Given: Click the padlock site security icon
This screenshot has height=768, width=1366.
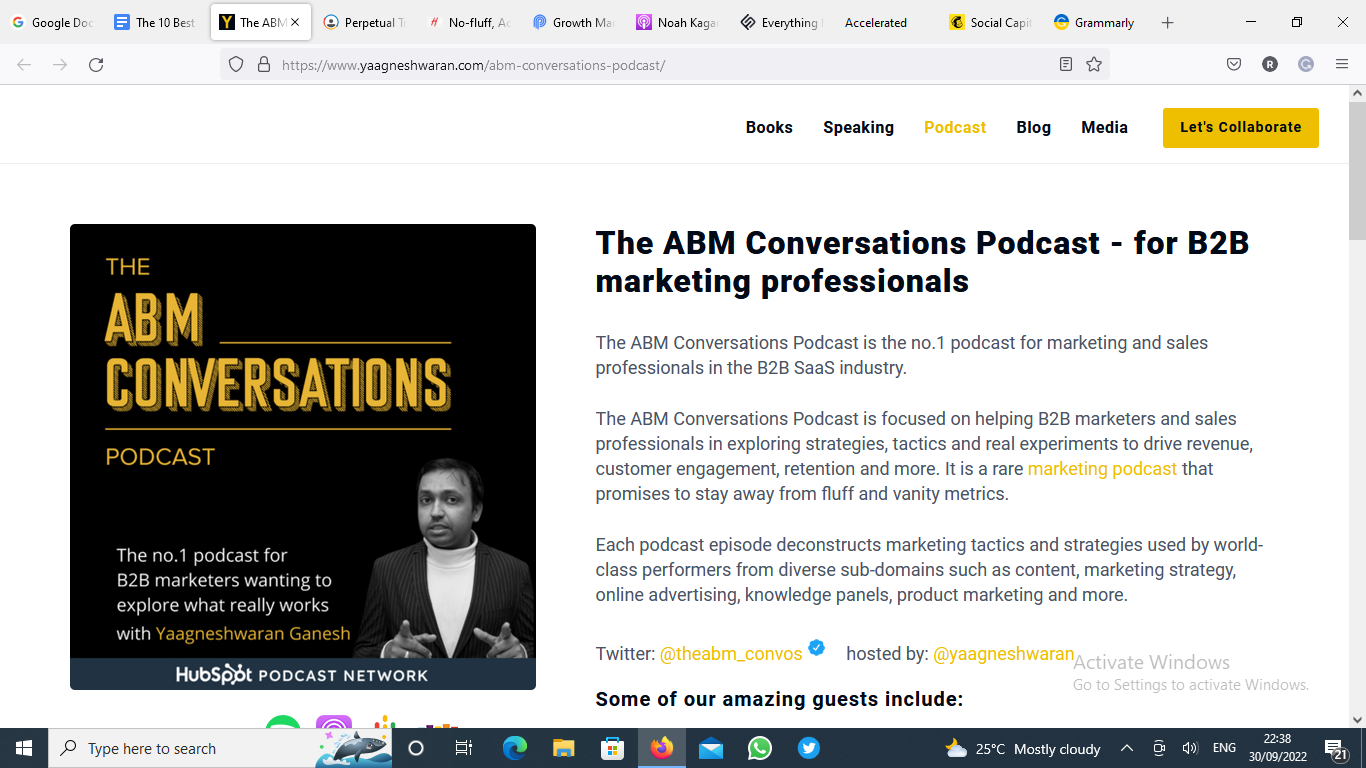Looking at the screenshot, I should tap(264, 65).
